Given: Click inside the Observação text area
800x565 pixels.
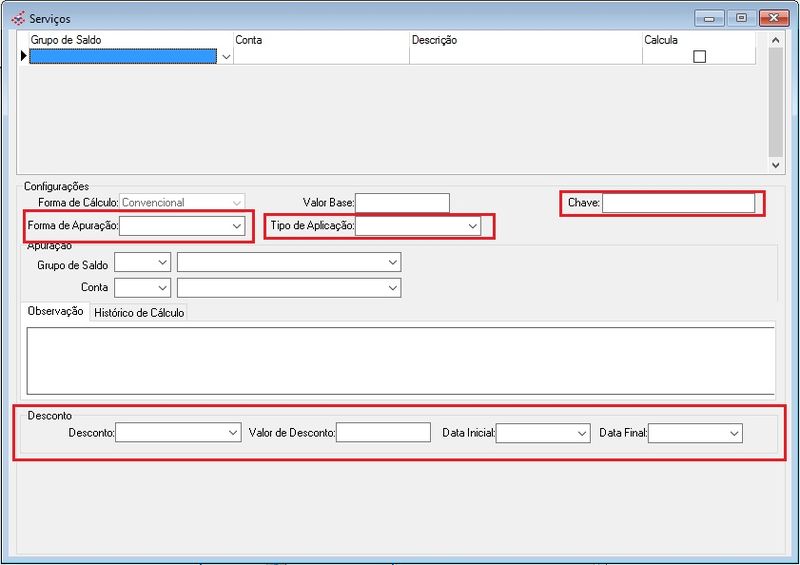Looking at the screenshot, I should tap(400, 360).
